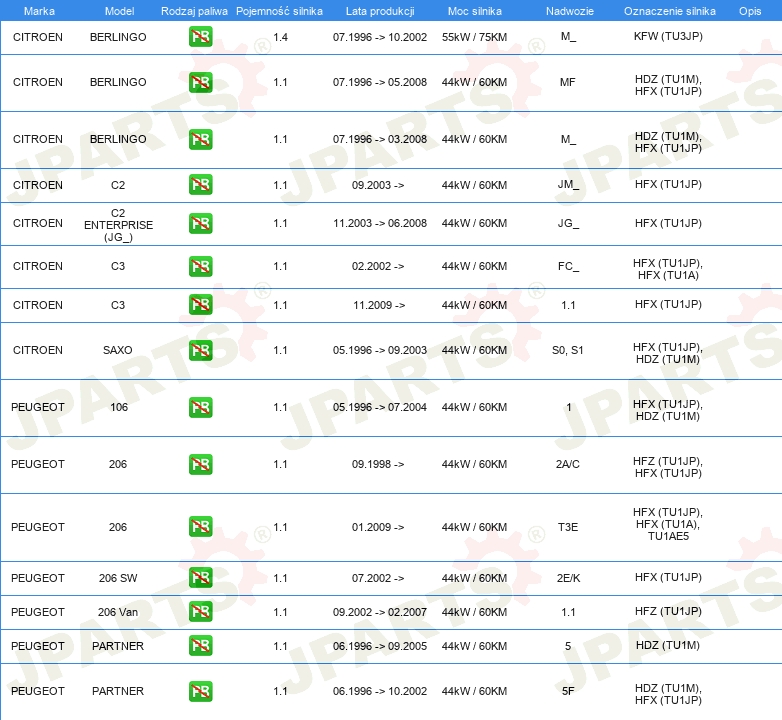
Task: Click the 206 SW model cell
Action: (118, 578)
